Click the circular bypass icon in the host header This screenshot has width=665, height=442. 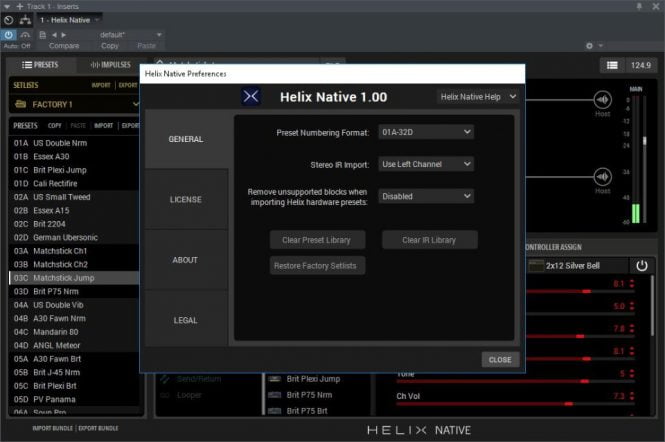[8, 20]
